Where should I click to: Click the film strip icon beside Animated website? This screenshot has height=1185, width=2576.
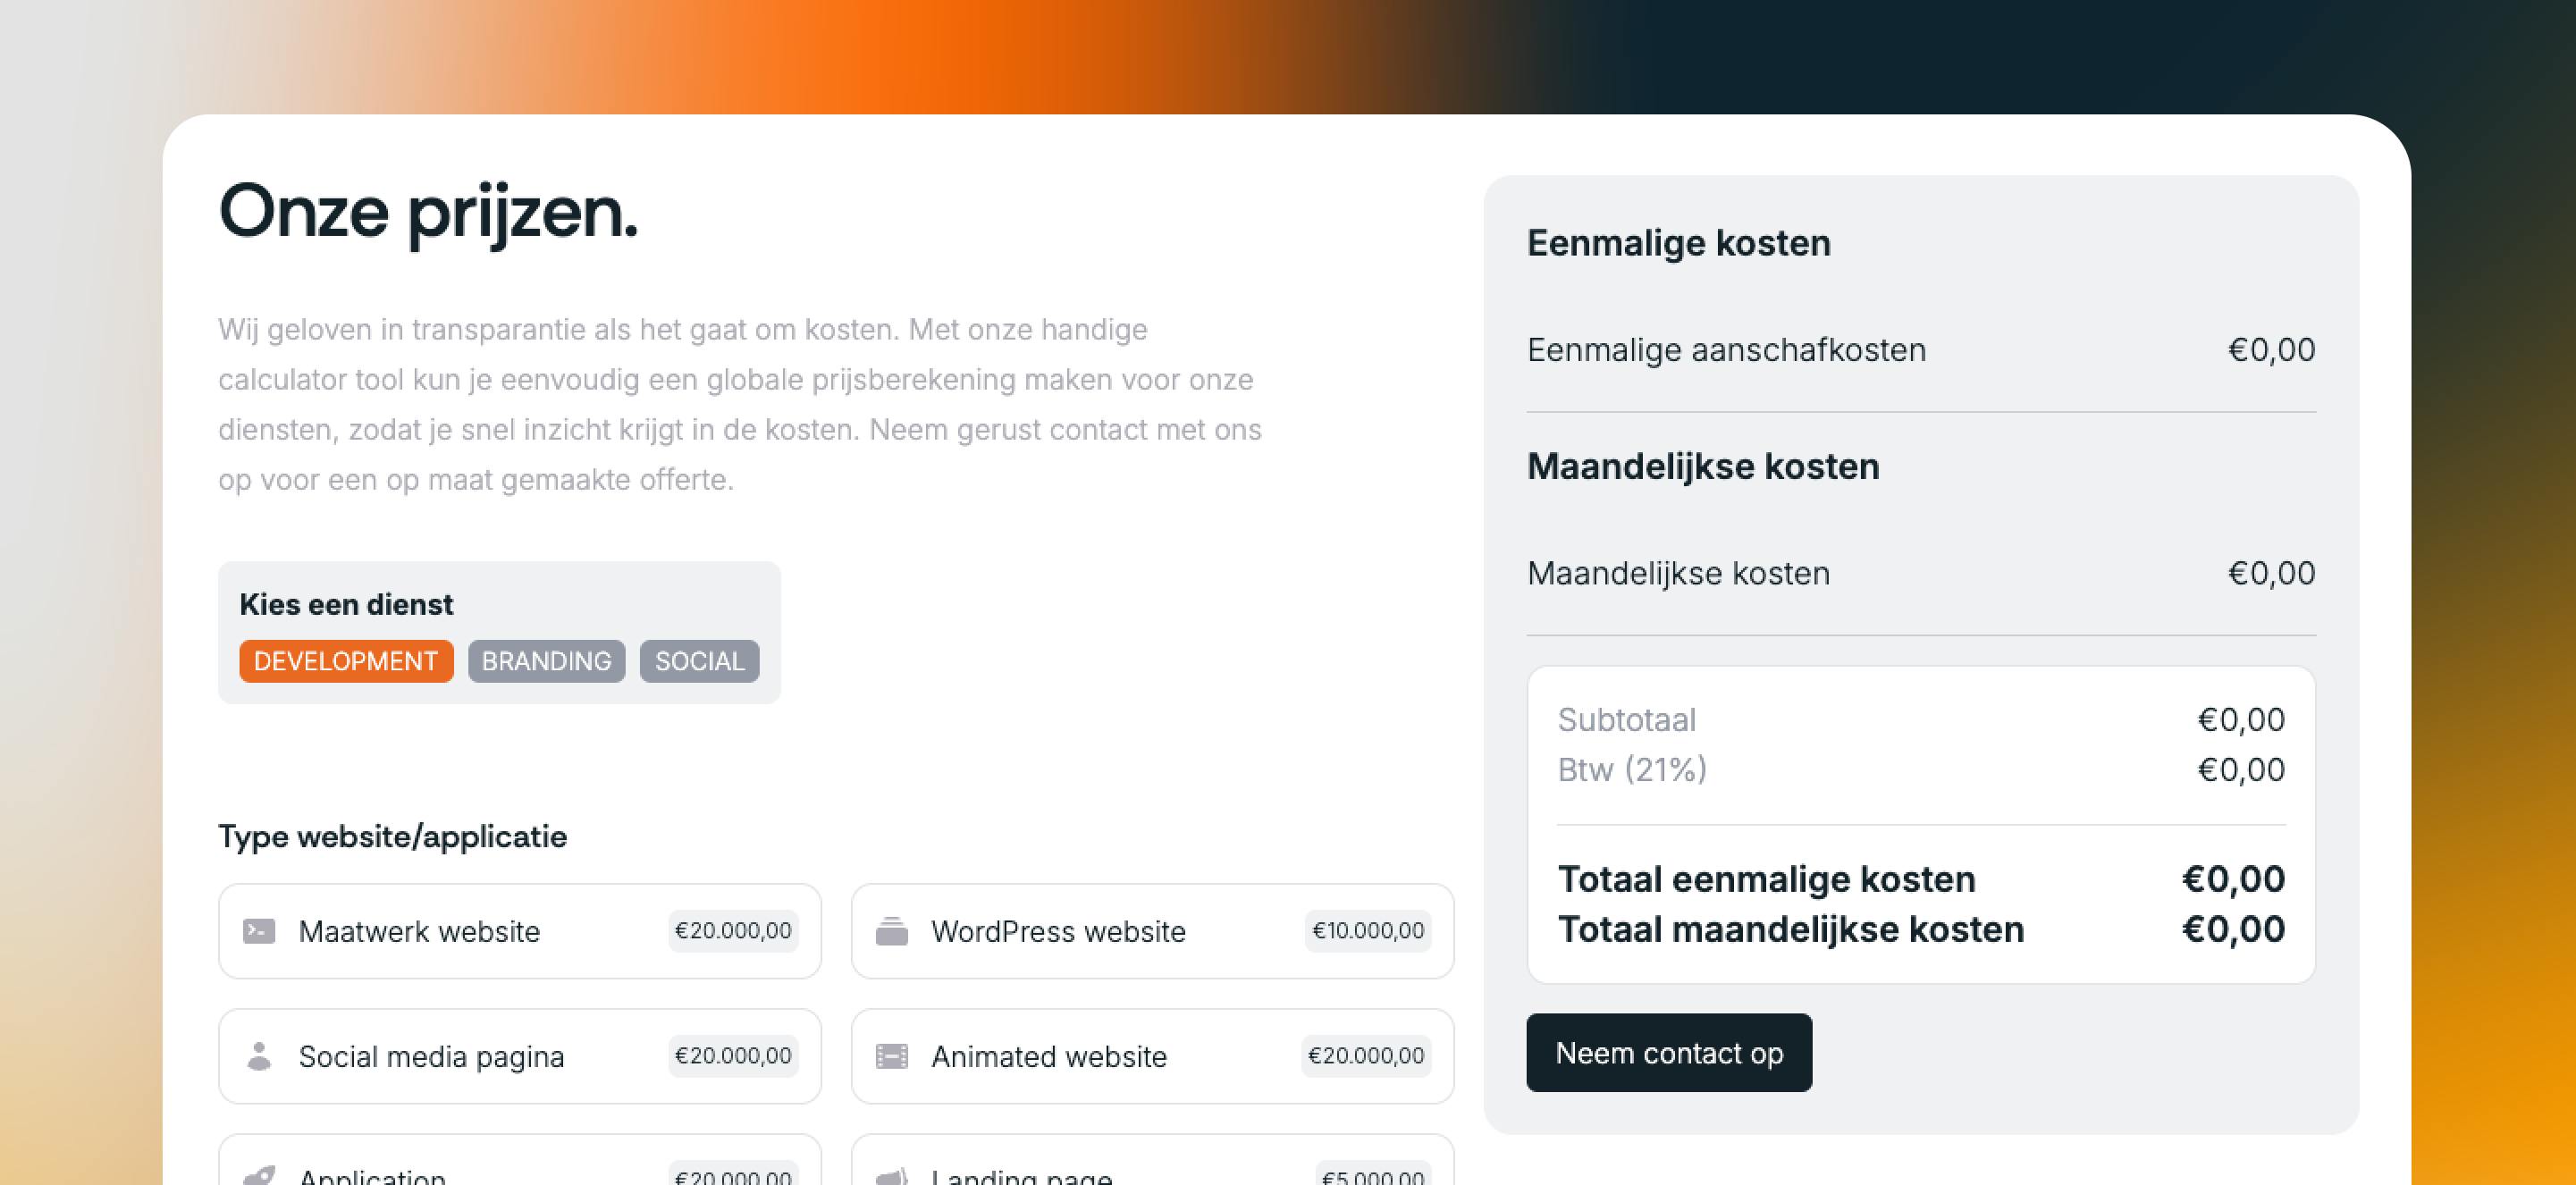click(x=891, y=1056)
